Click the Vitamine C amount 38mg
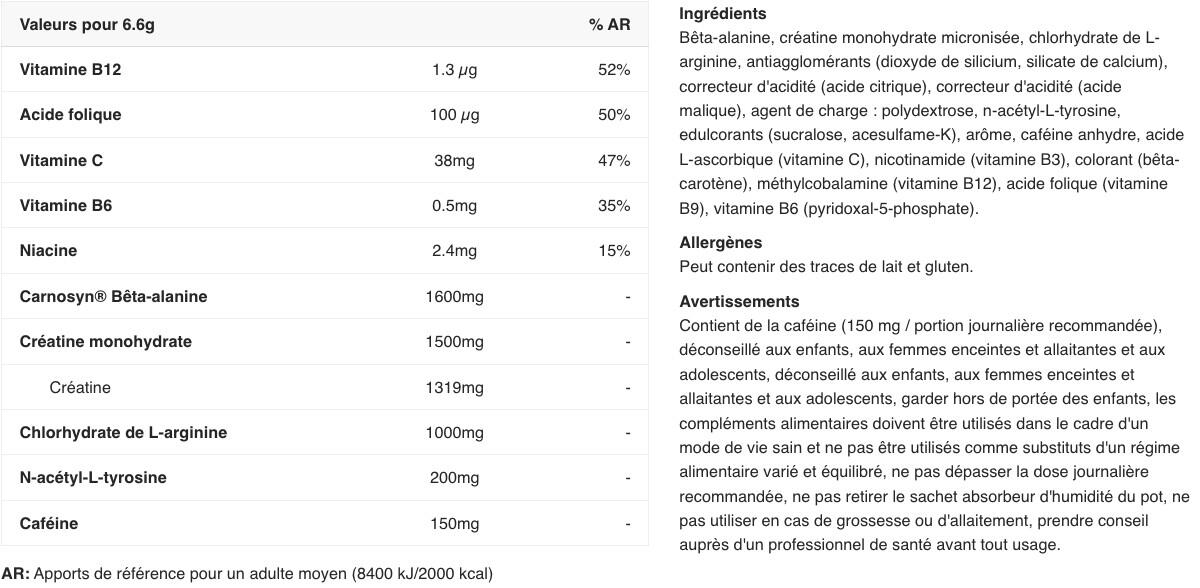Screen dimensions: 1200x588 454,160
